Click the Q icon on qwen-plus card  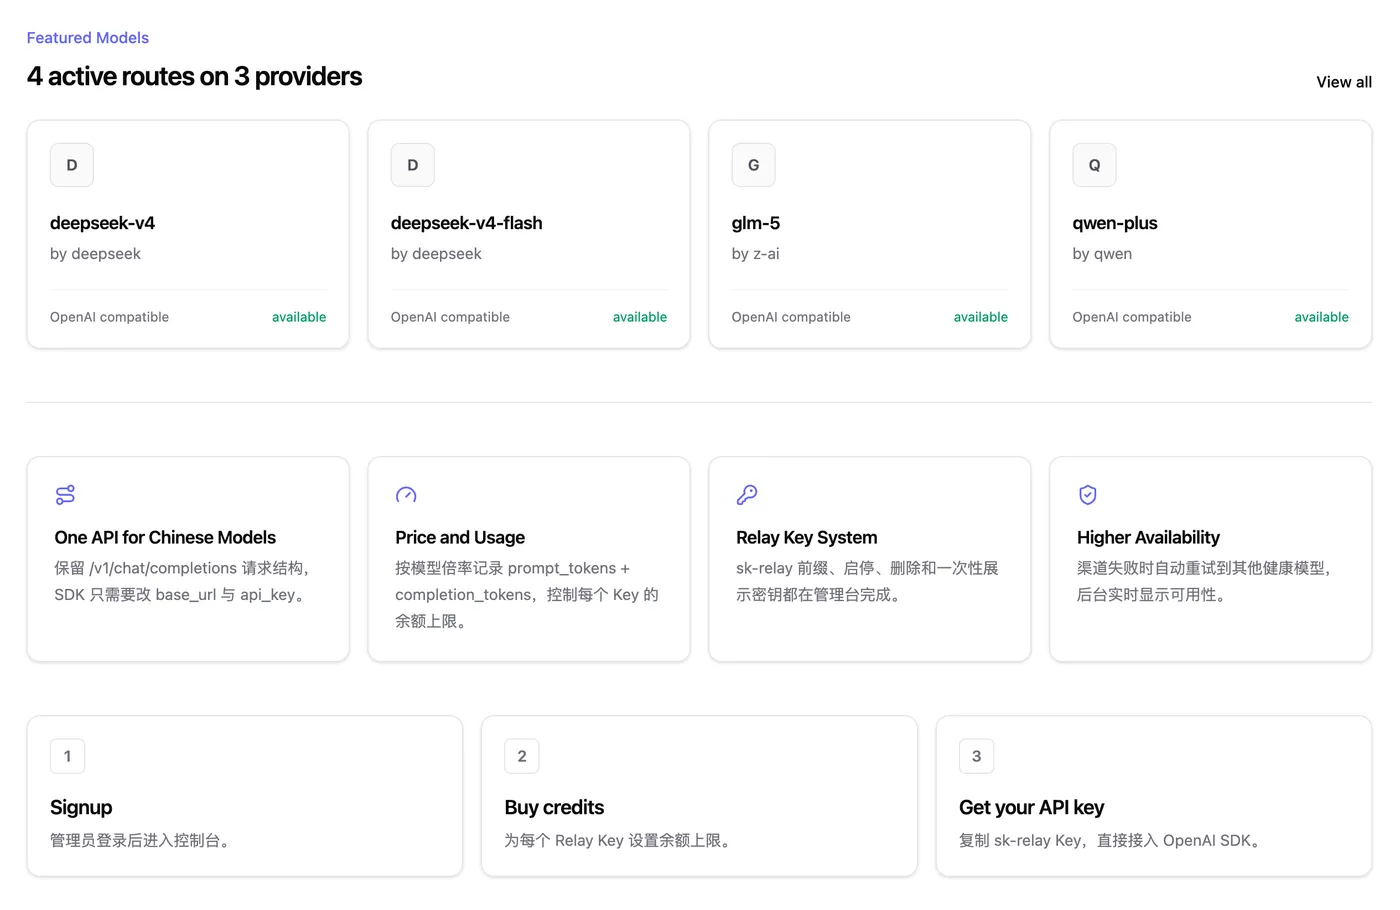pos(1095,165)
